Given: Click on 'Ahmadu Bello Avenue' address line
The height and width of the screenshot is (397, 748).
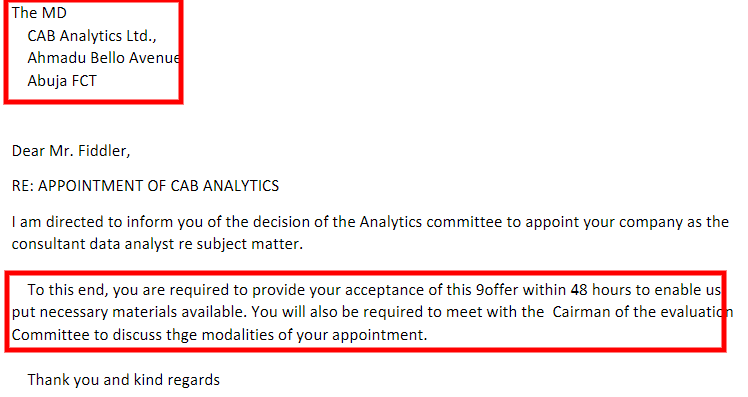Looking at the screenshot, I should tap(104, 58).
